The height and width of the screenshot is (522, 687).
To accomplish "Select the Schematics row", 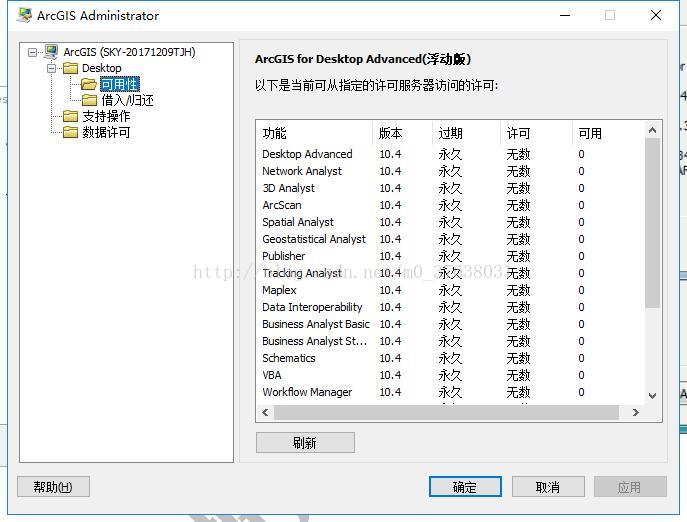I will (450, 358).
